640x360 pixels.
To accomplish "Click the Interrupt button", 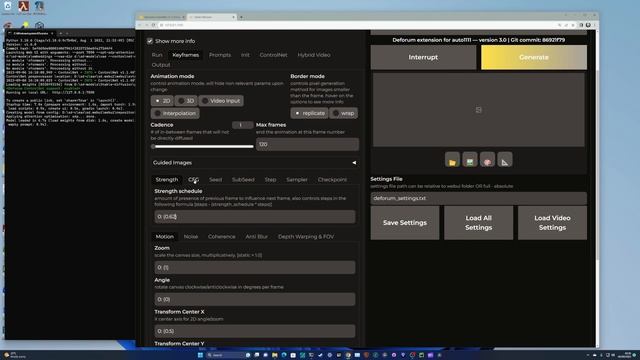I will click(x=423, y=57).
